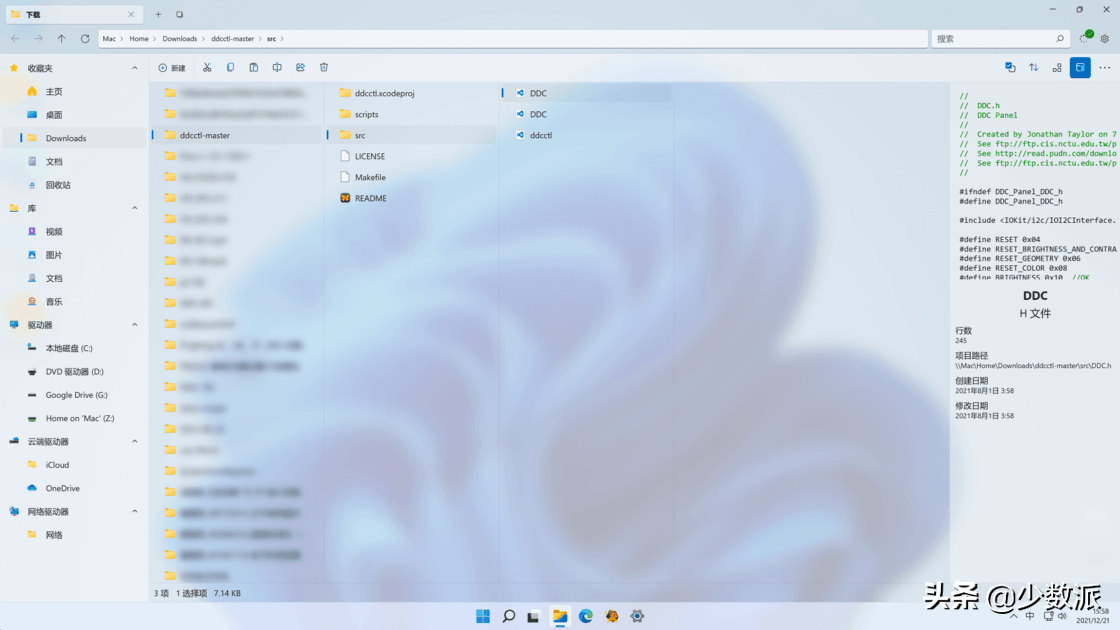Toggle select-all items with the checkbox icon

[x=1010, y=67]
